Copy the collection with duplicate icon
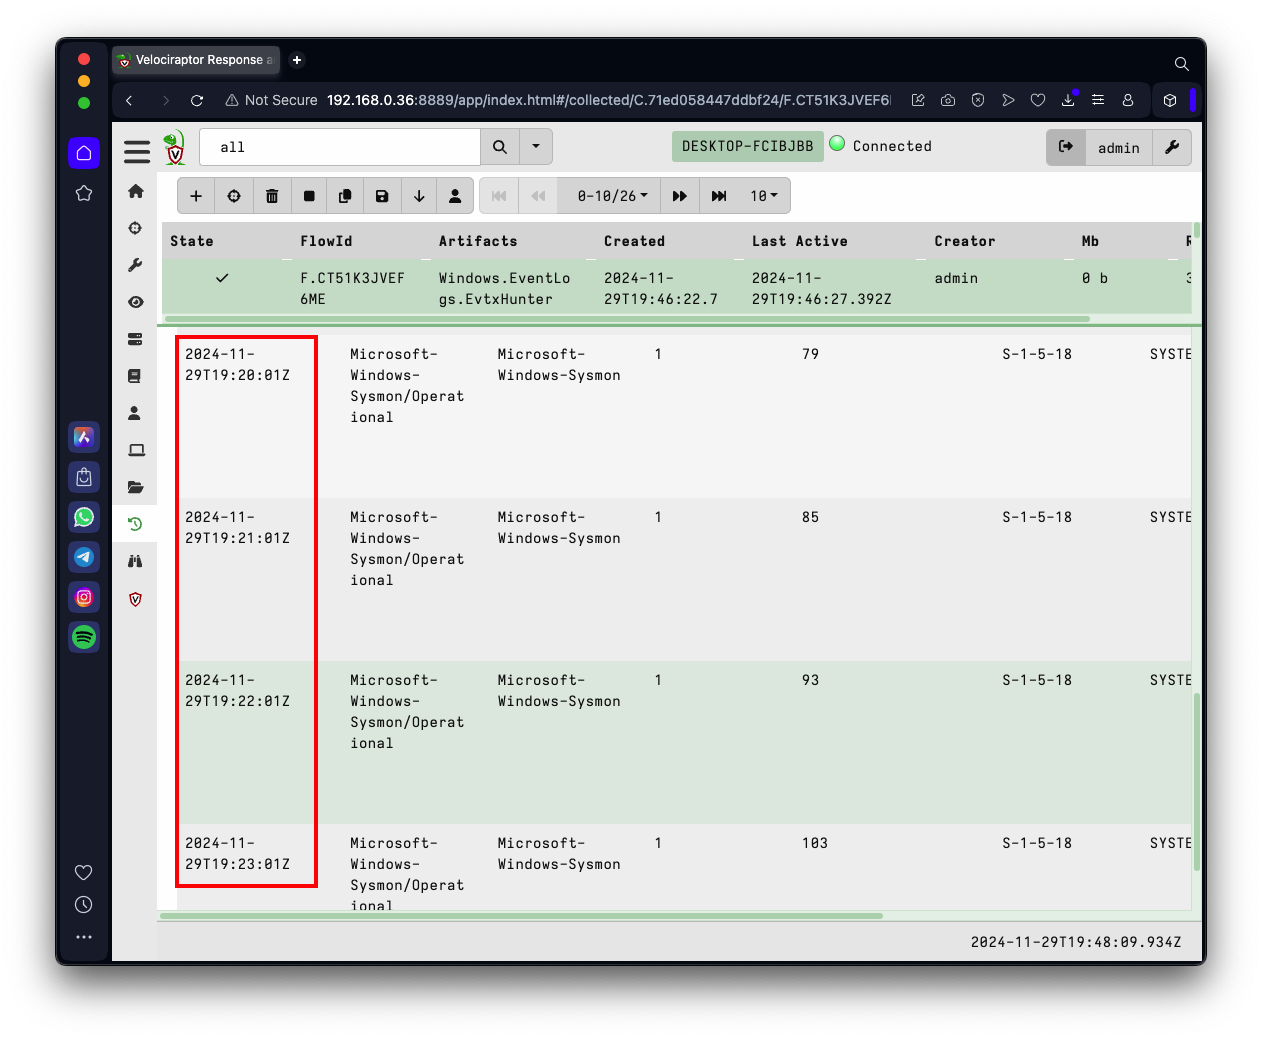This screenshot has width=1262, height=1039. click(345, 196)
